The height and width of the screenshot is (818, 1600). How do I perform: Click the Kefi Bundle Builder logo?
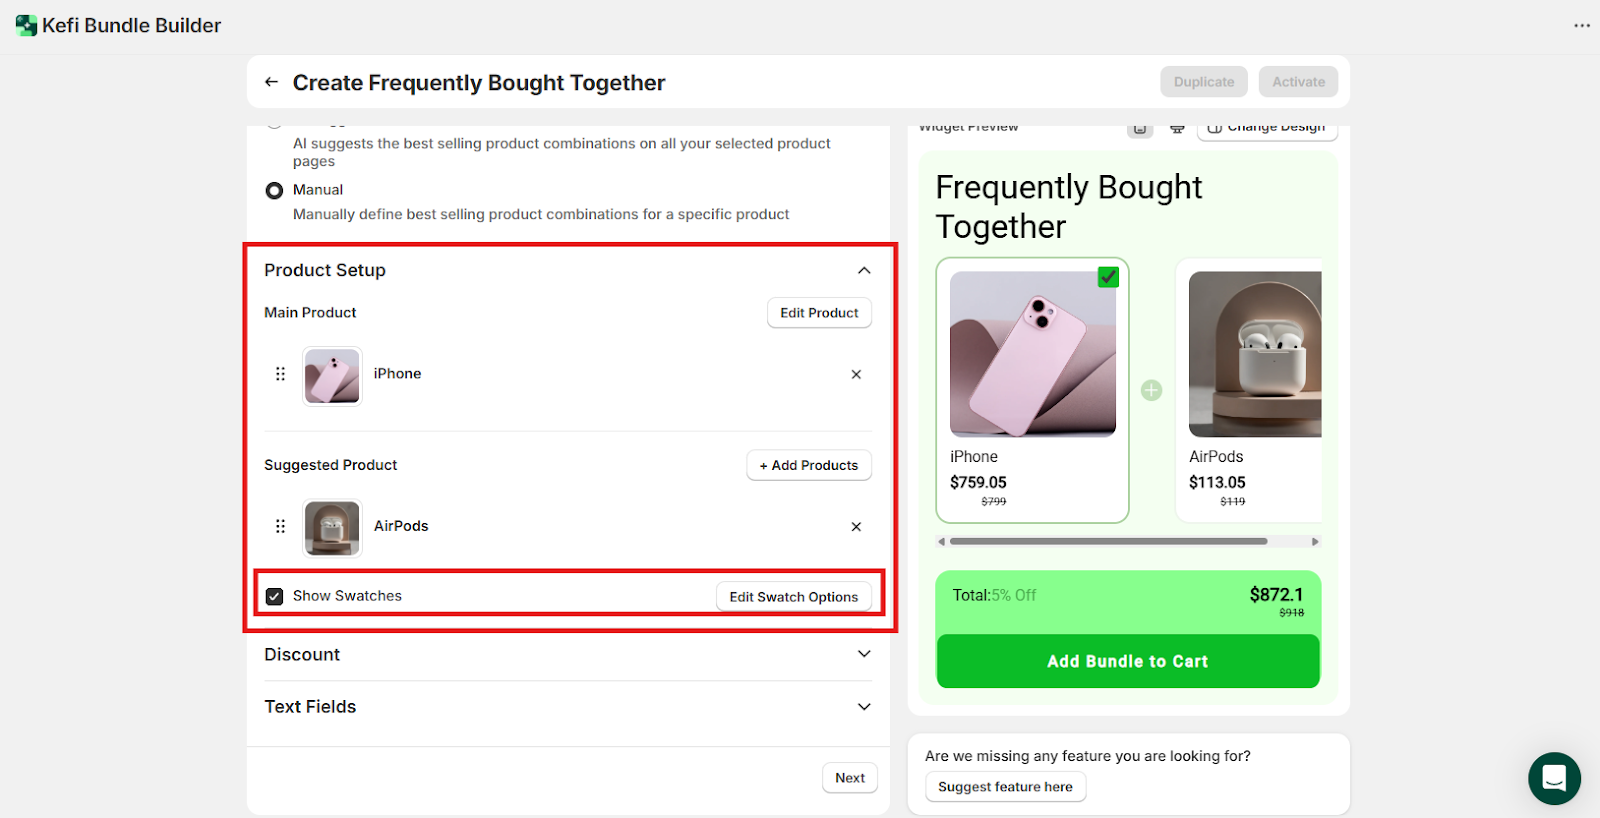tap(26, 26)
